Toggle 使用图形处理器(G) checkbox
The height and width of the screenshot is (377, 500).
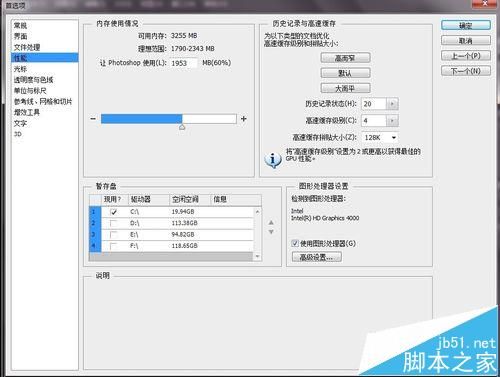(x=295, y=243)
